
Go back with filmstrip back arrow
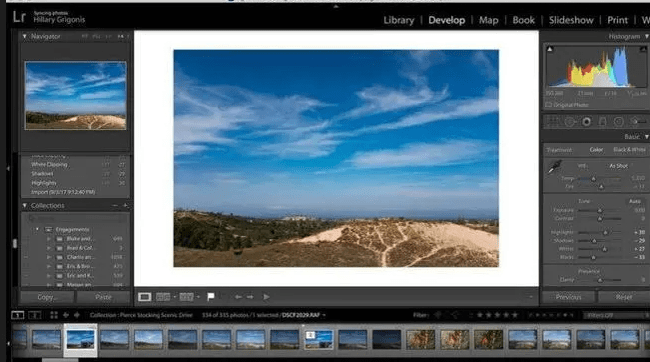pos(65,315)
